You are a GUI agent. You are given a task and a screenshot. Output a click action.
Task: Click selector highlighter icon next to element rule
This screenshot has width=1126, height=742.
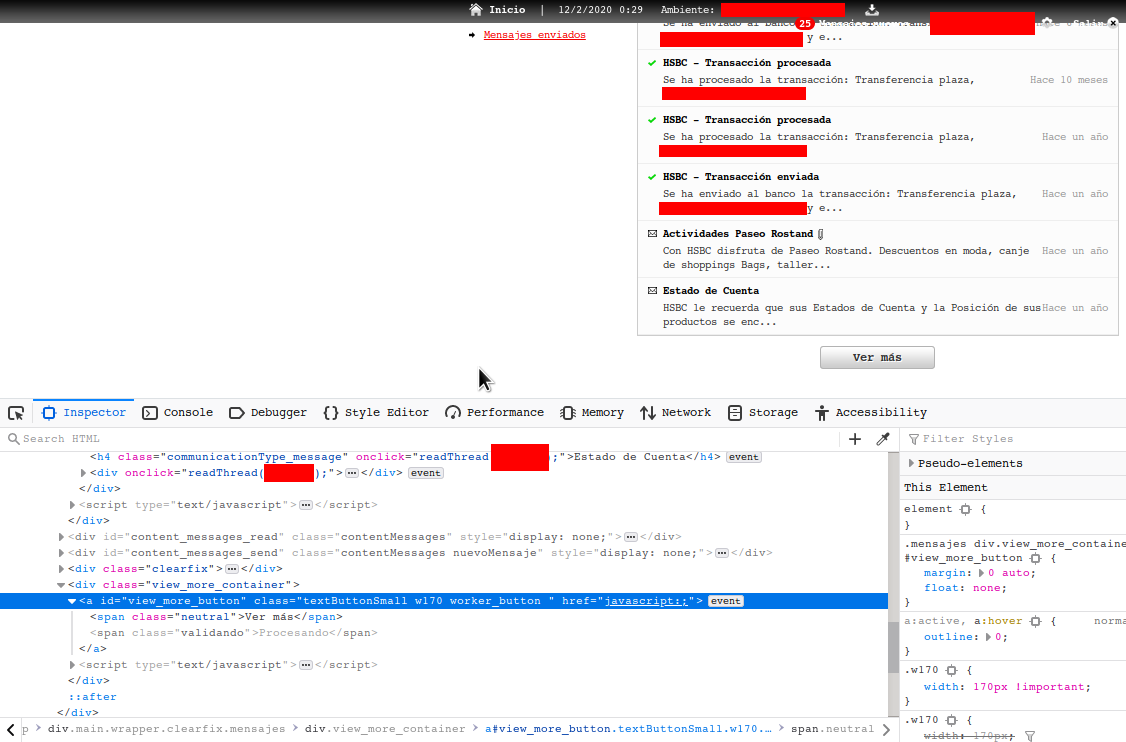[x=965, y=509]
